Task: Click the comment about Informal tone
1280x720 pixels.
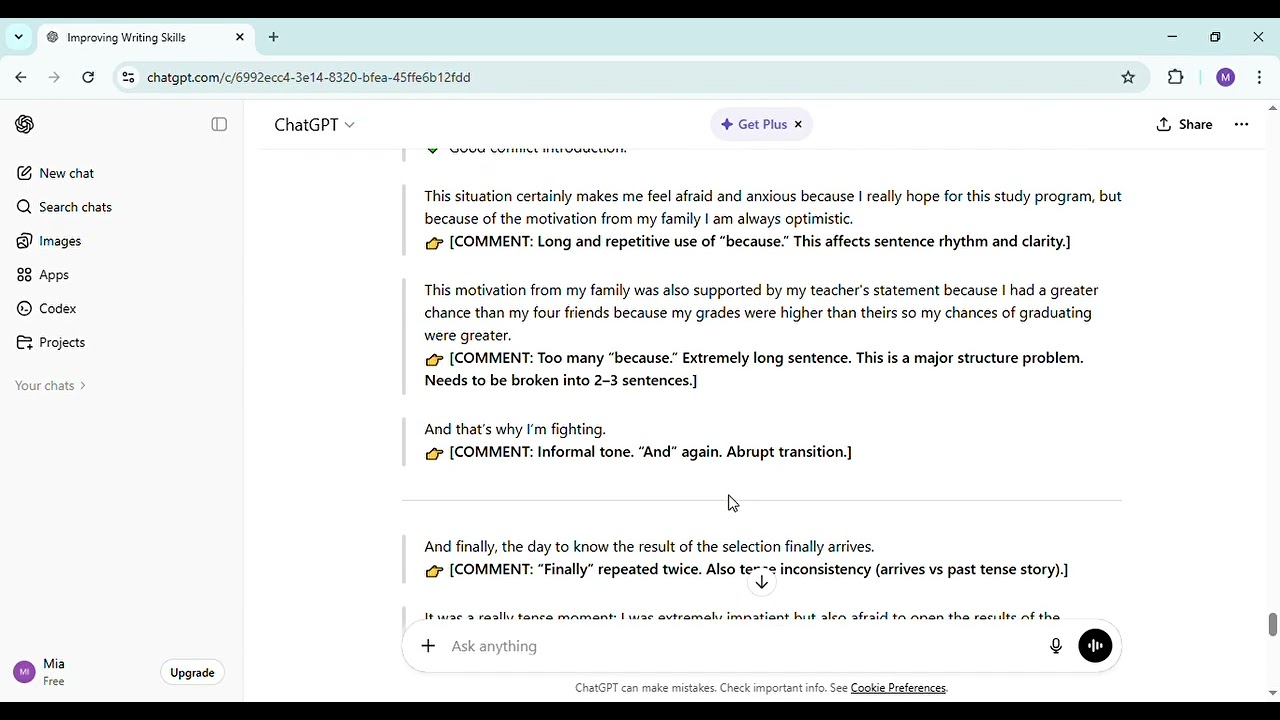Action: tap(650, 452)
